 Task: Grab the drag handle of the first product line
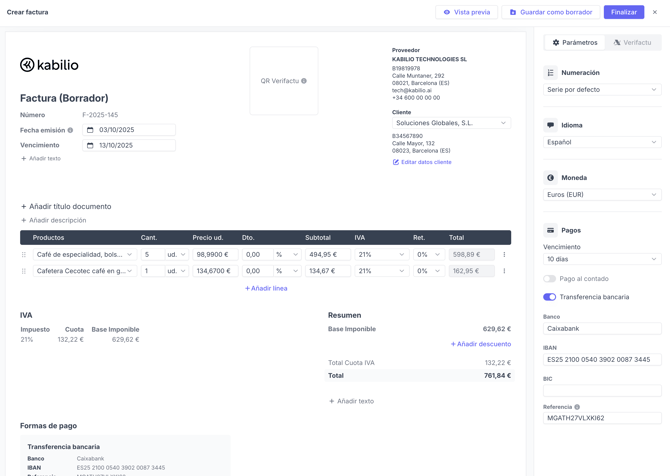coord(24,255)
